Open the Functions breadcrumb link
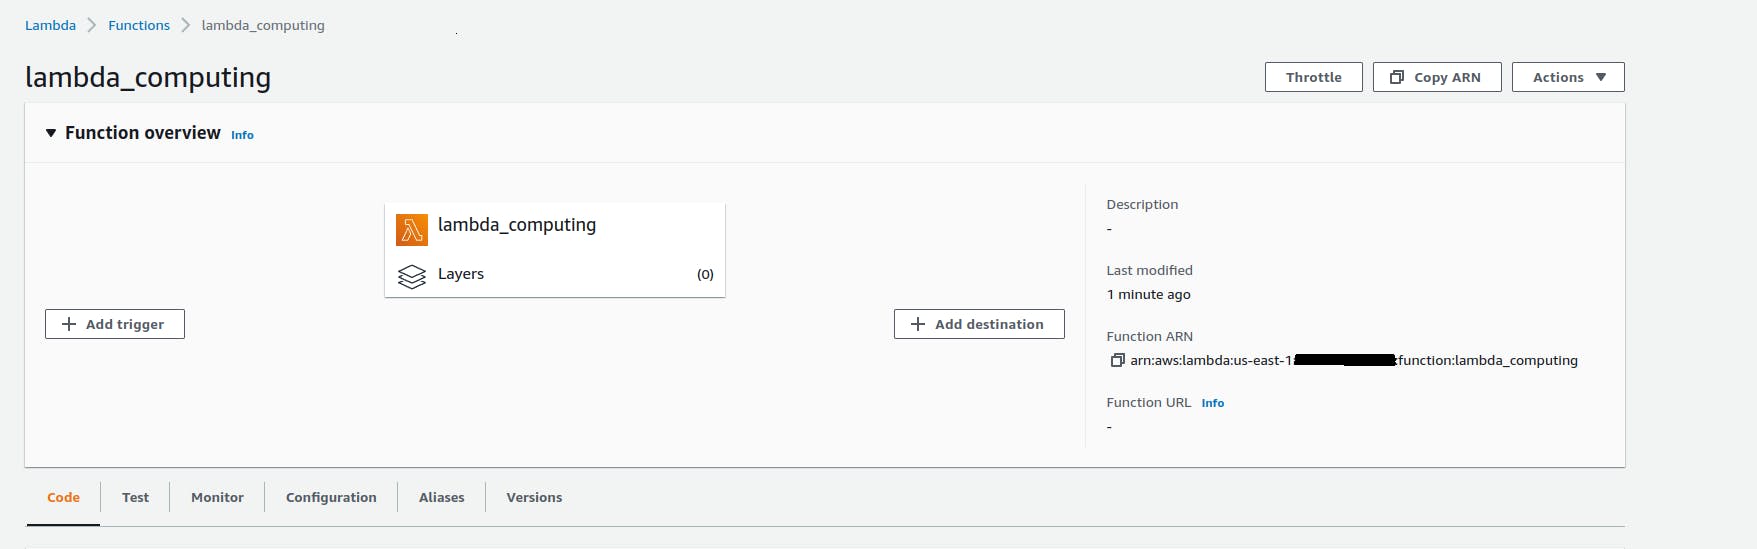 pos(139,25)
